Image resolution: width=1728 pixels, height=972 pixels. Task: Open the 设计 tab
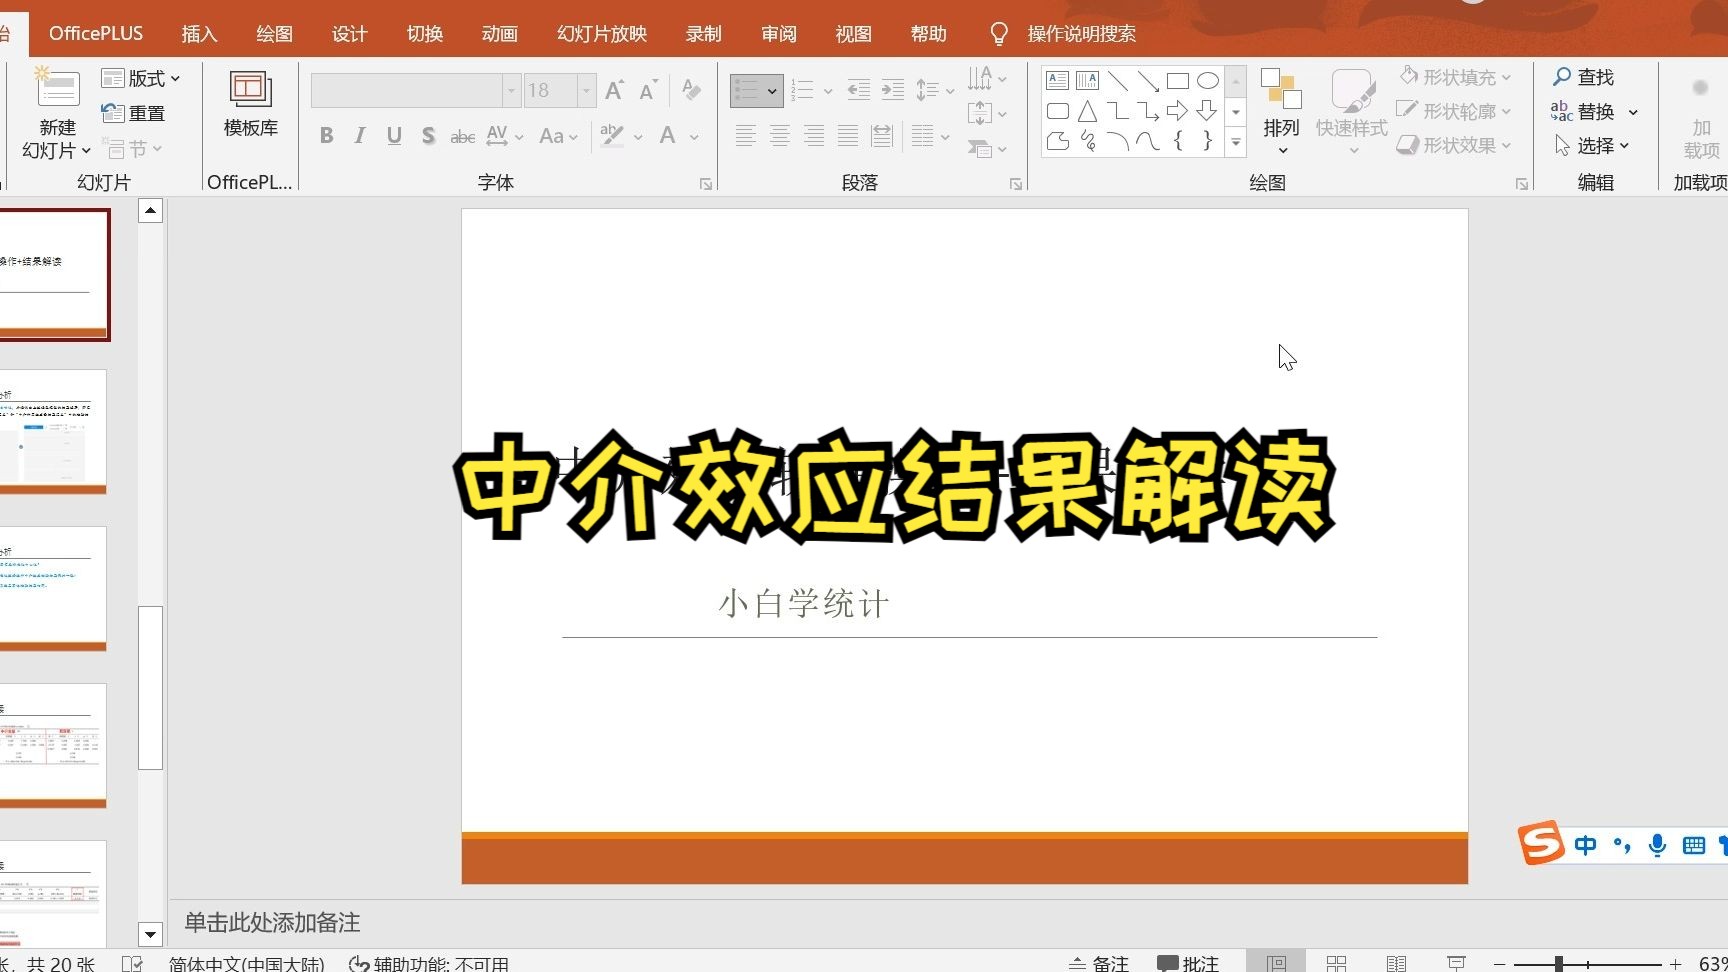(349, 33)
